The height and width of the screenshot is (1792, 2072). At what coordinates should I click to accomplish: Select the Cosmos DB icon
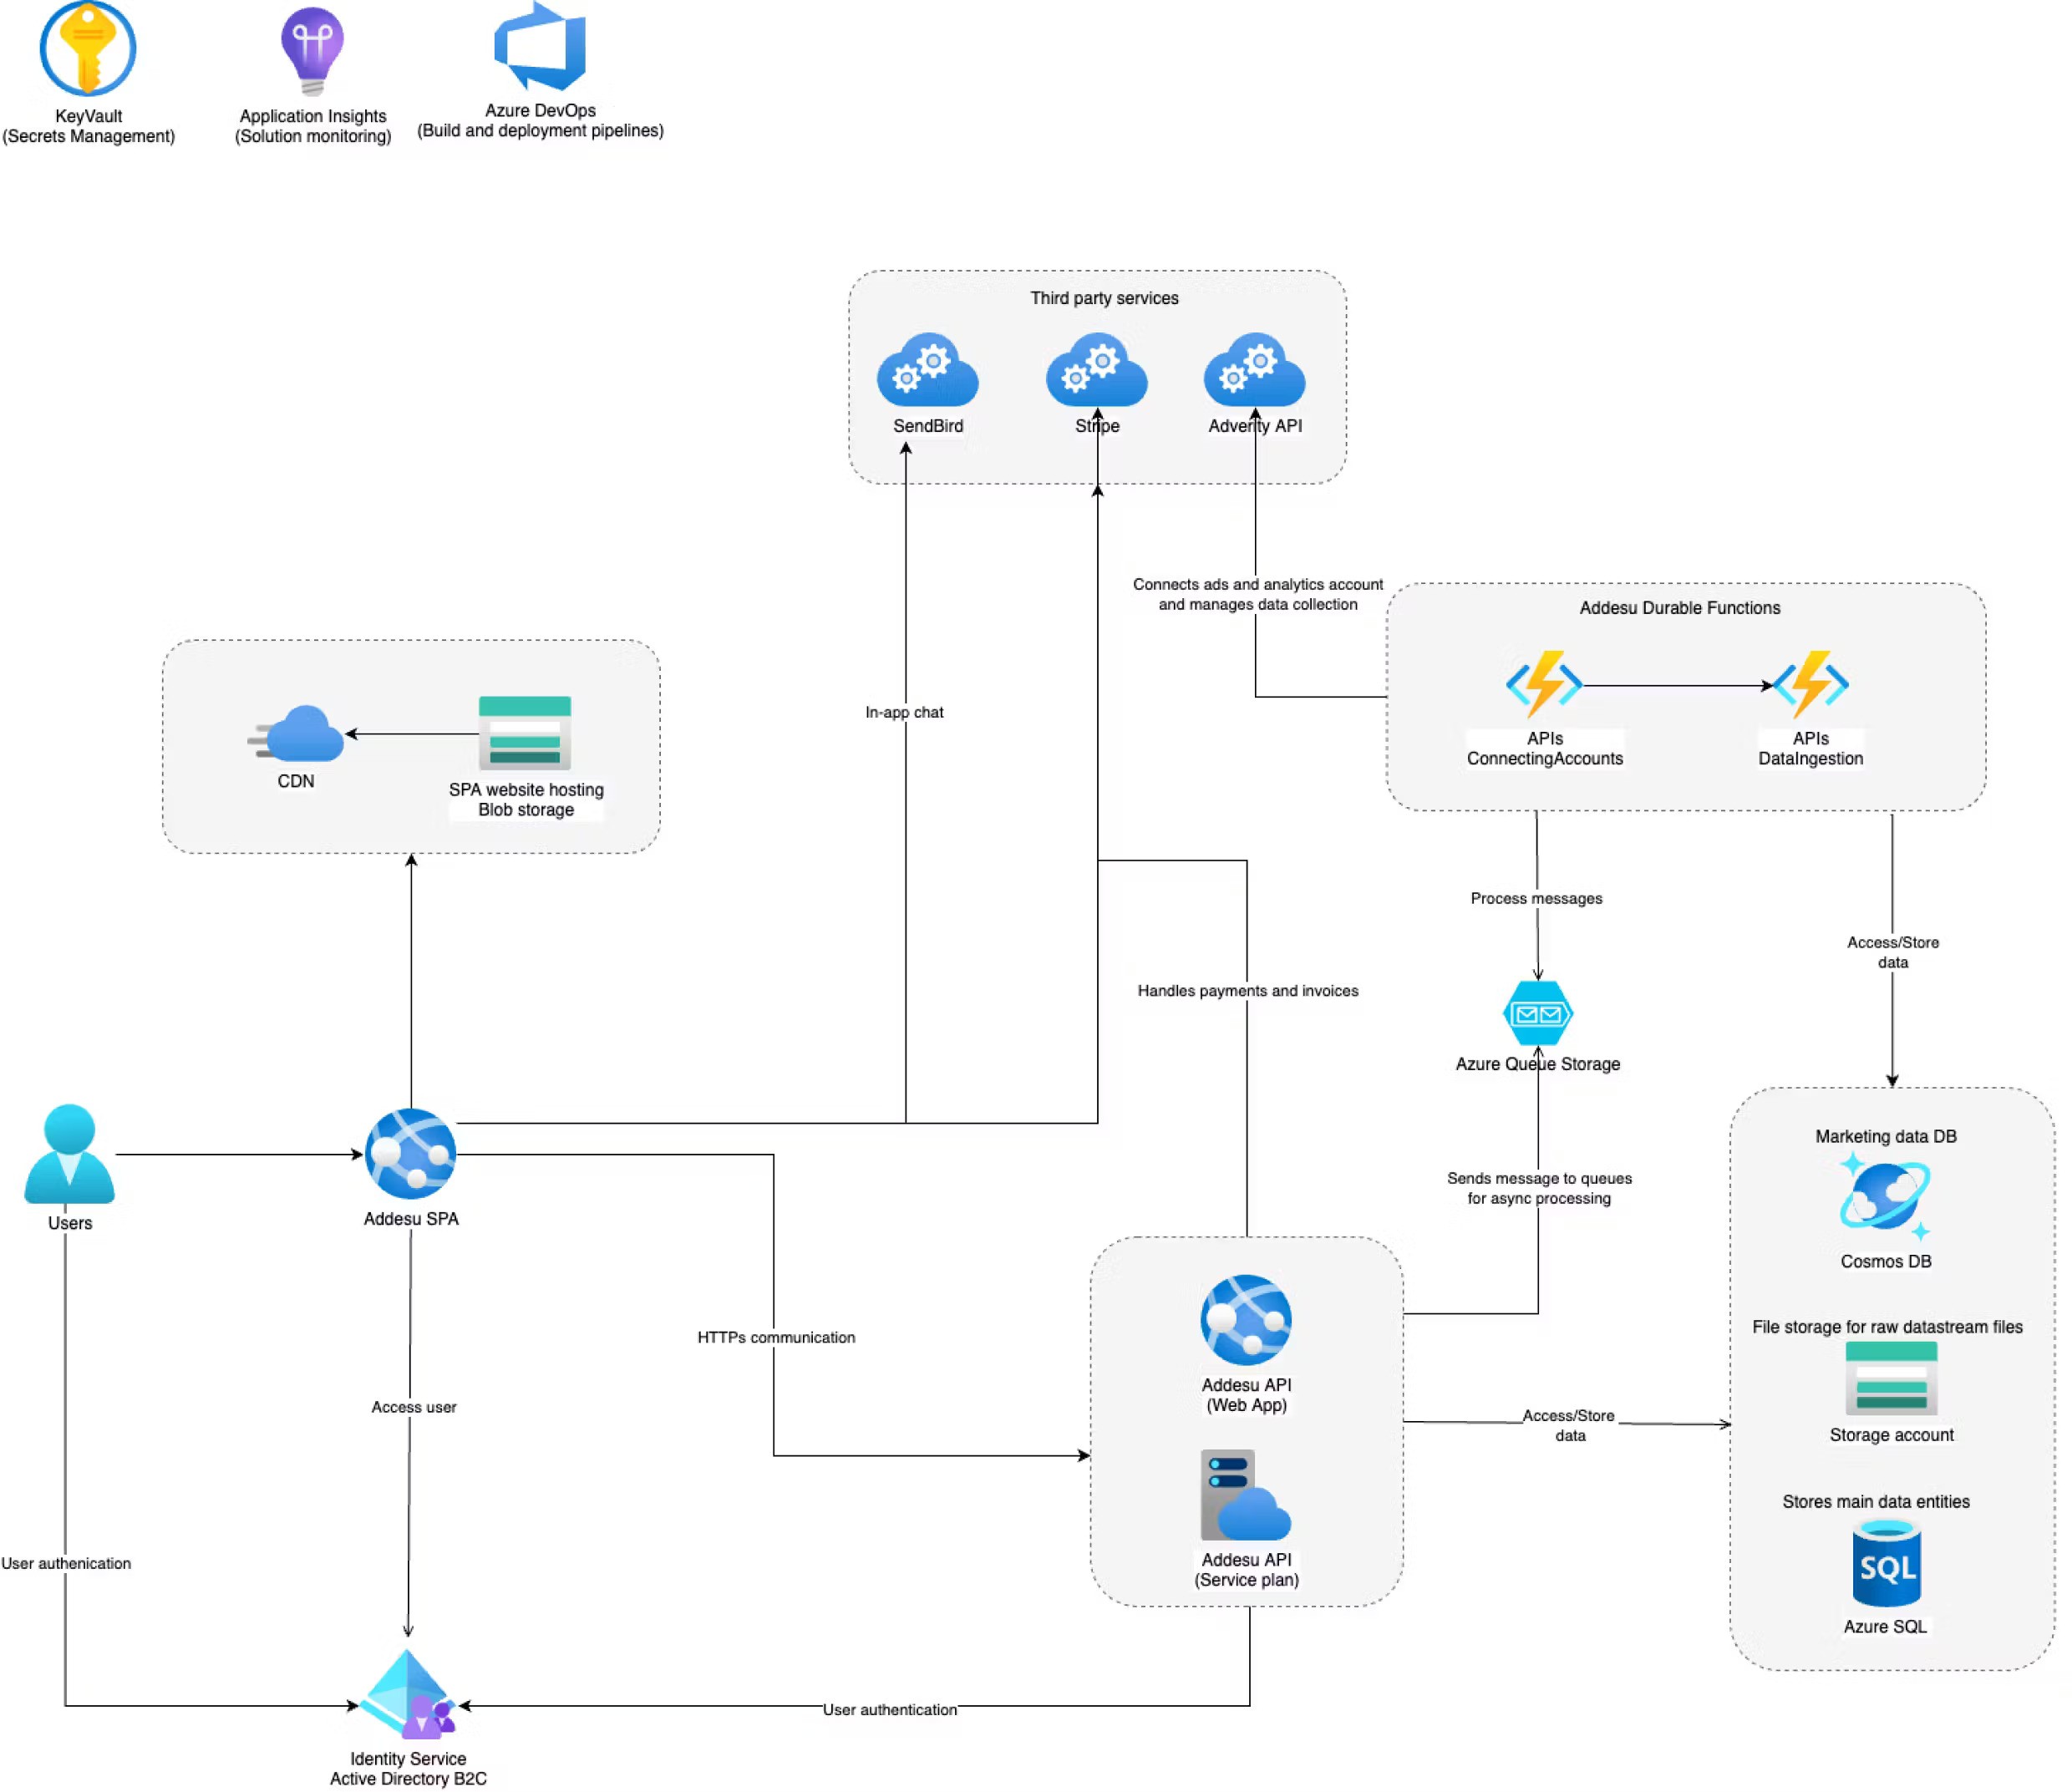pos(1885,1196)
